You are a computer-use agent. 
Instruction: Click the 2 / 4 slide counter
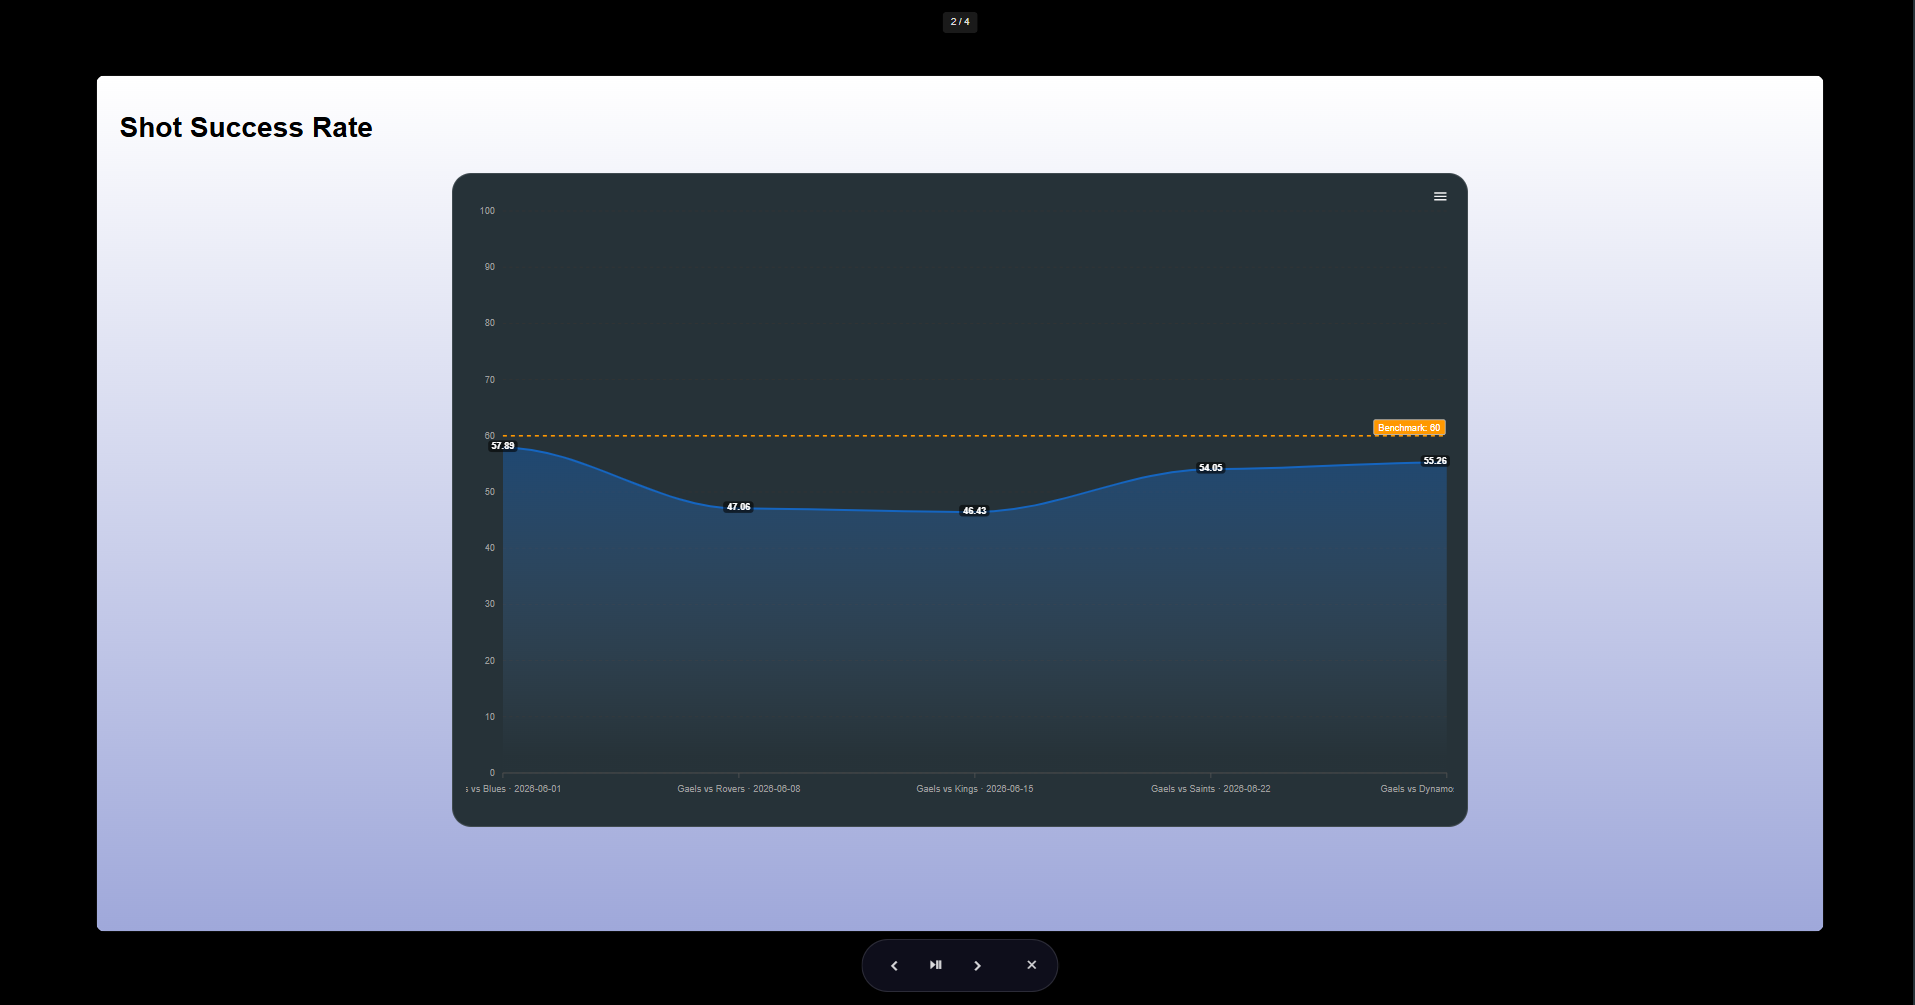pos(960,22)
